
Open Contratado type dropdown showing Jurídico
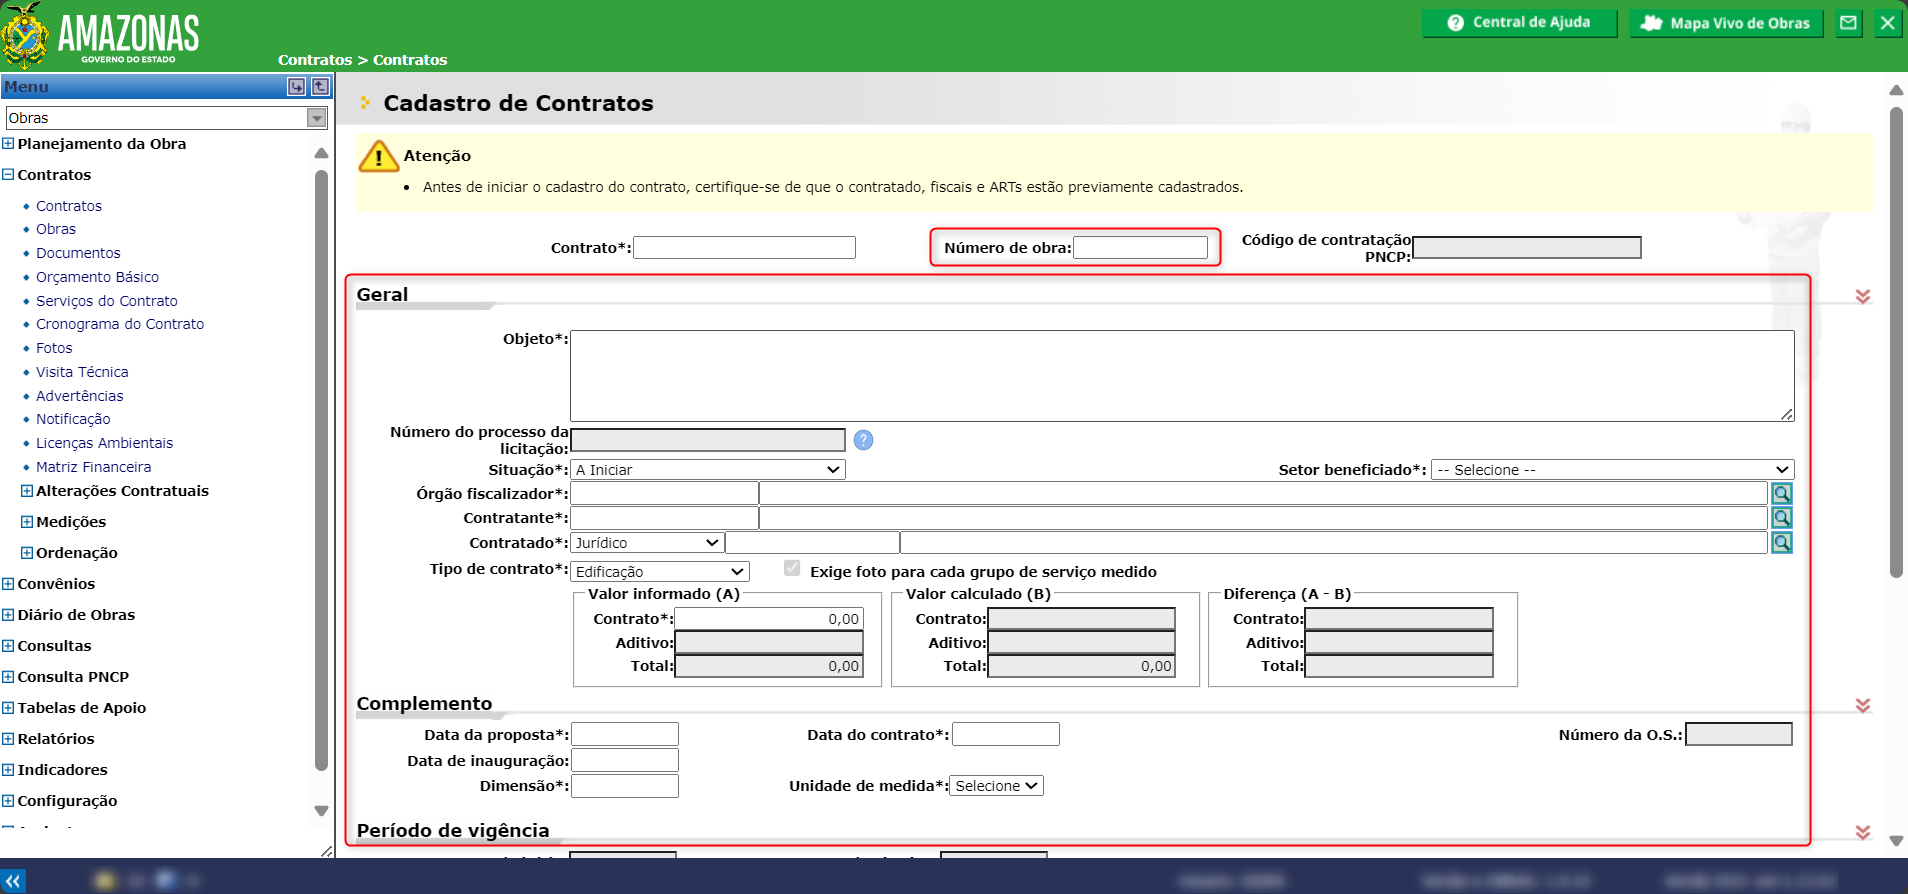click(x=647, y=543)
